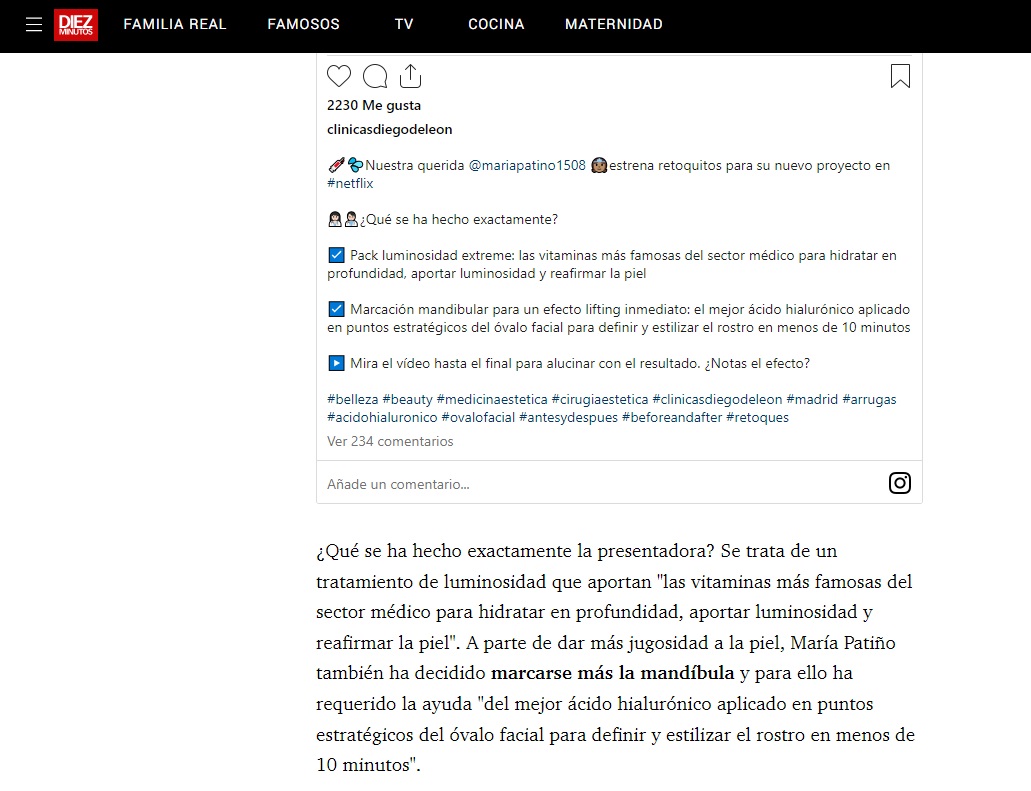1031x791 pixels.
Task: Open Instagram via the logo icon
Action: point(899,483)
